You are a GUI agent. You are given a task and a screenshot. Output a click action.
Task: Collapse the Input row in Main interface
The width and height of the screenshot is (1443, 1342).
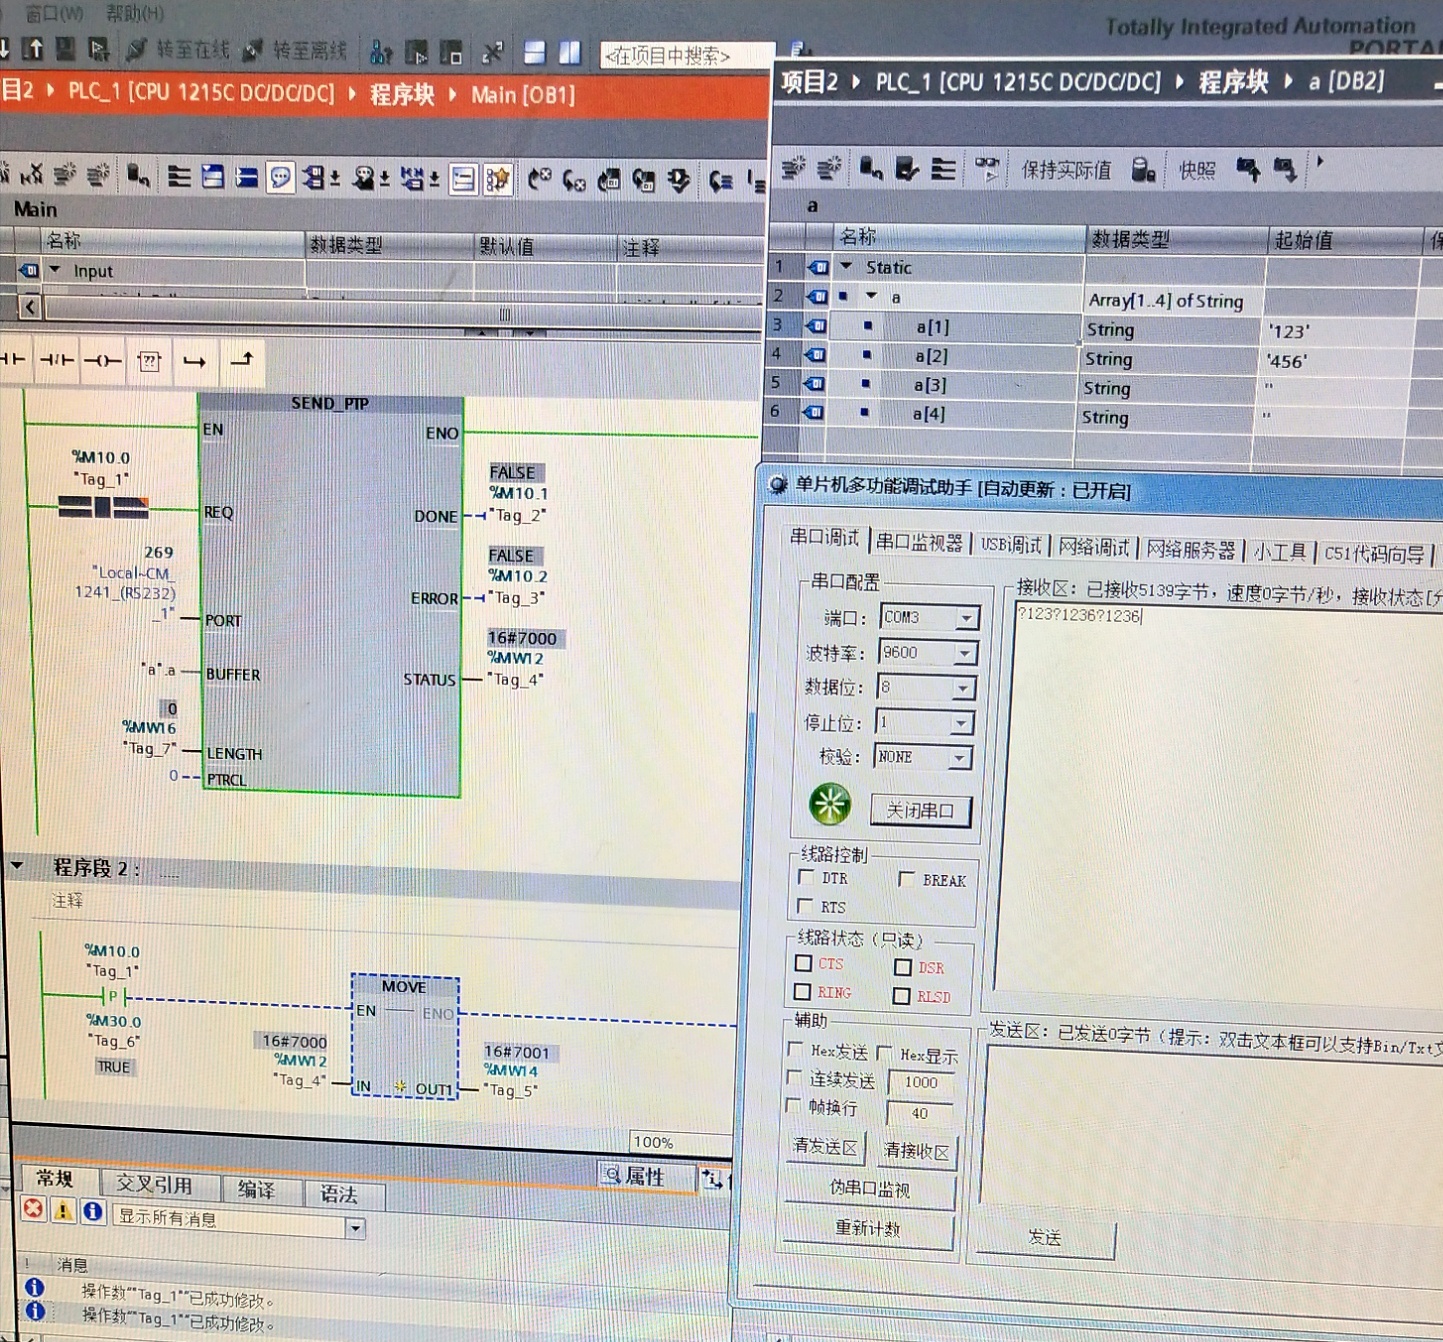coord(55,270)
